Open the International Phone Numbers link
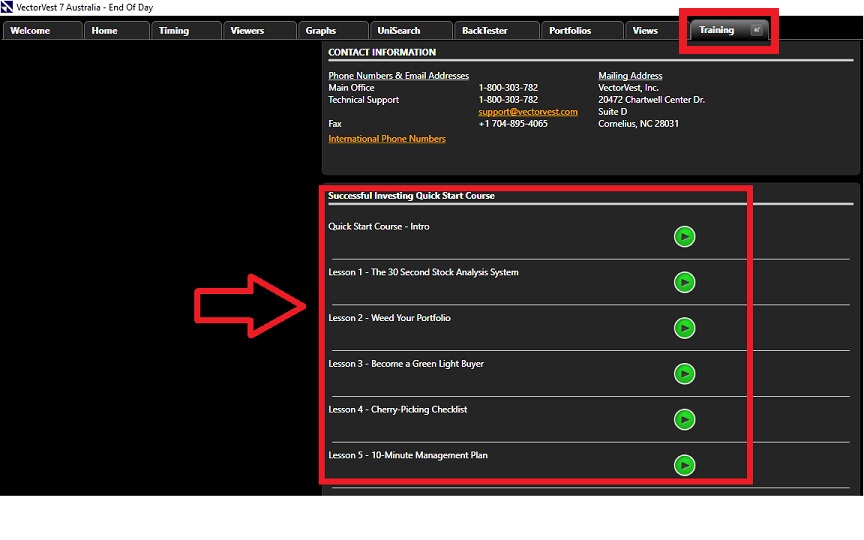Viewport: 864px width, 540px height. (387, 139)
